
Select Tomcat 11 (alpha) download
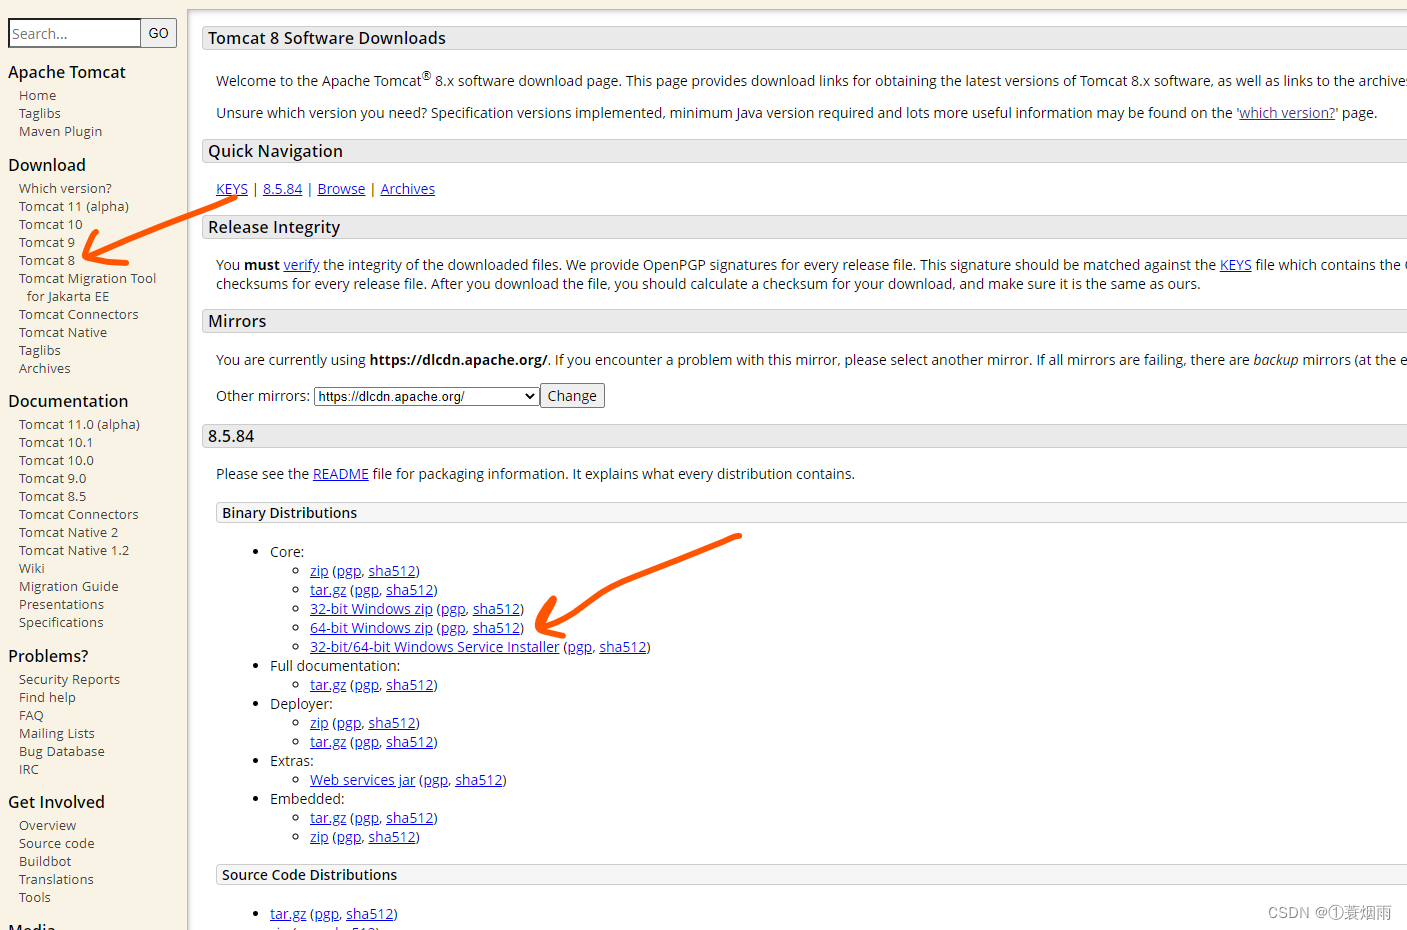click(x=74, y=207)
